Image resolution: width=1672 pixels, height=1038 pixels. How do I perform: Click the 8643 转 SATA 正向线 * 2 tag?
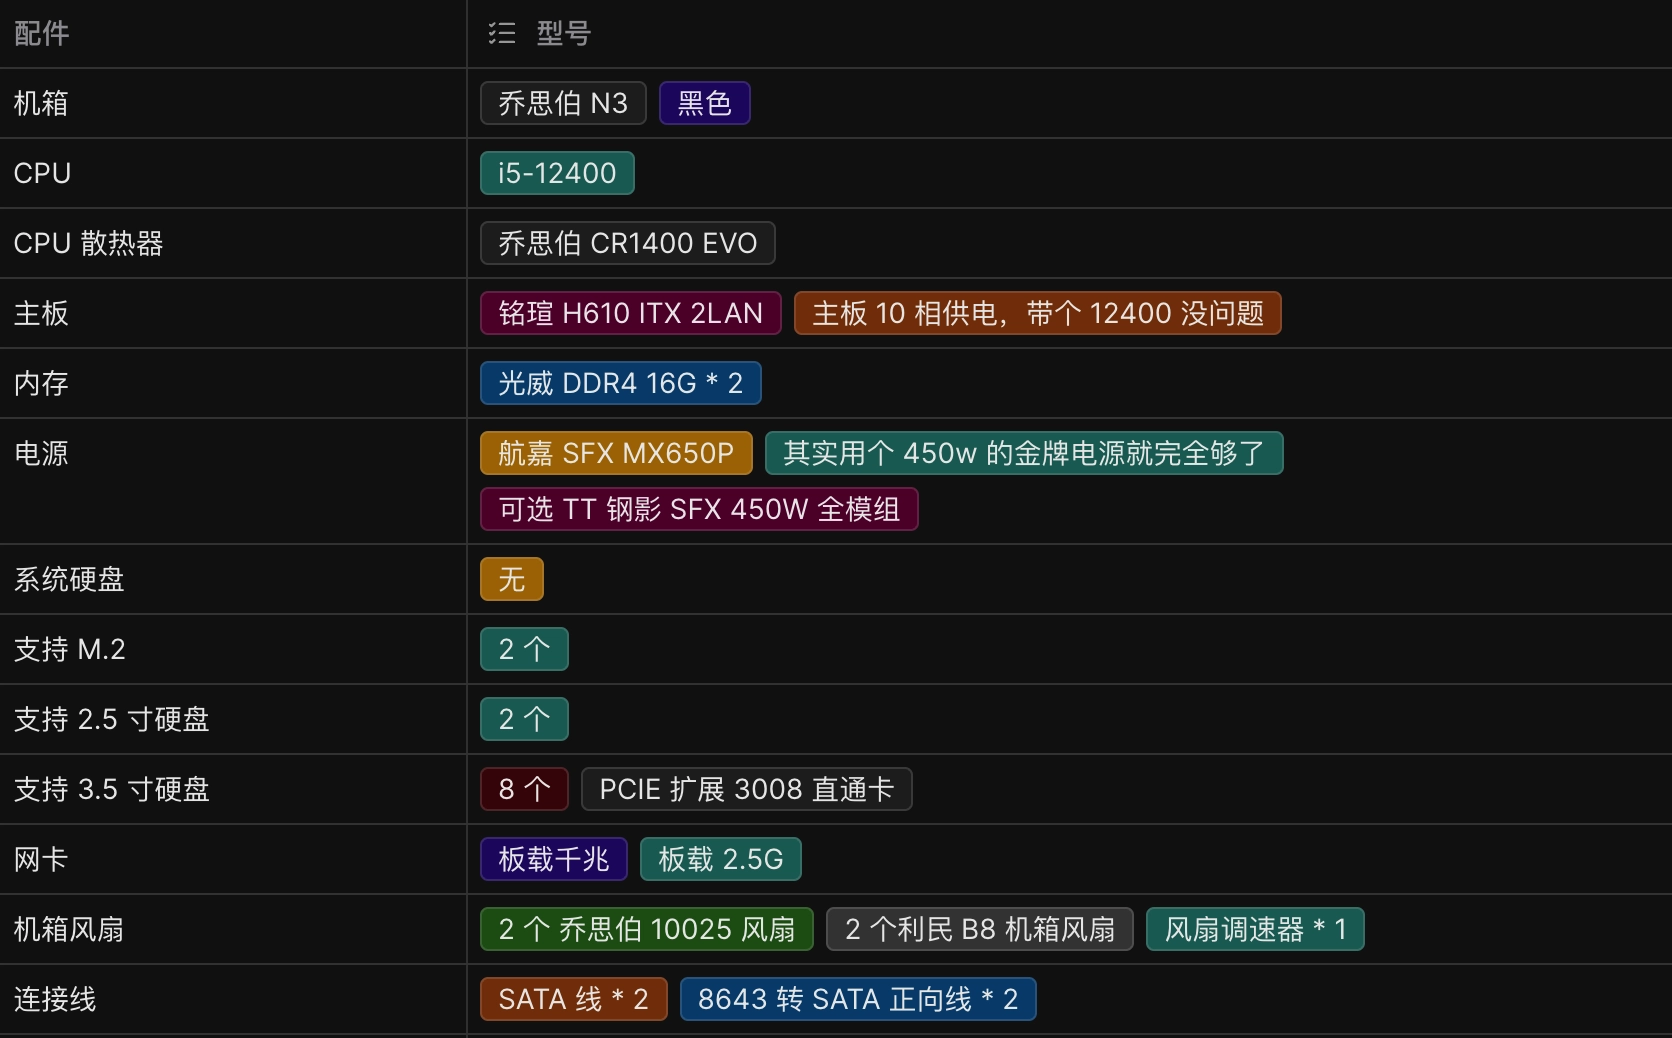tap(858, 999)
